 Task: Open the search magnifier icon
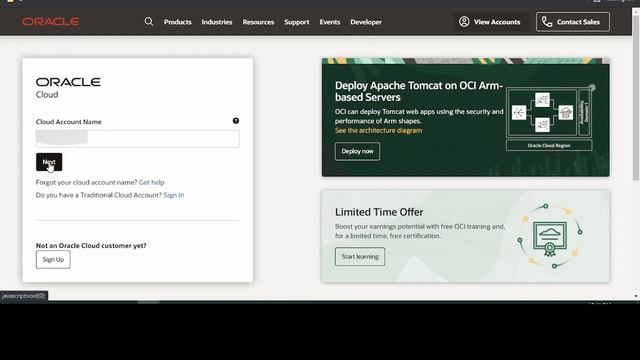[149, 22]
